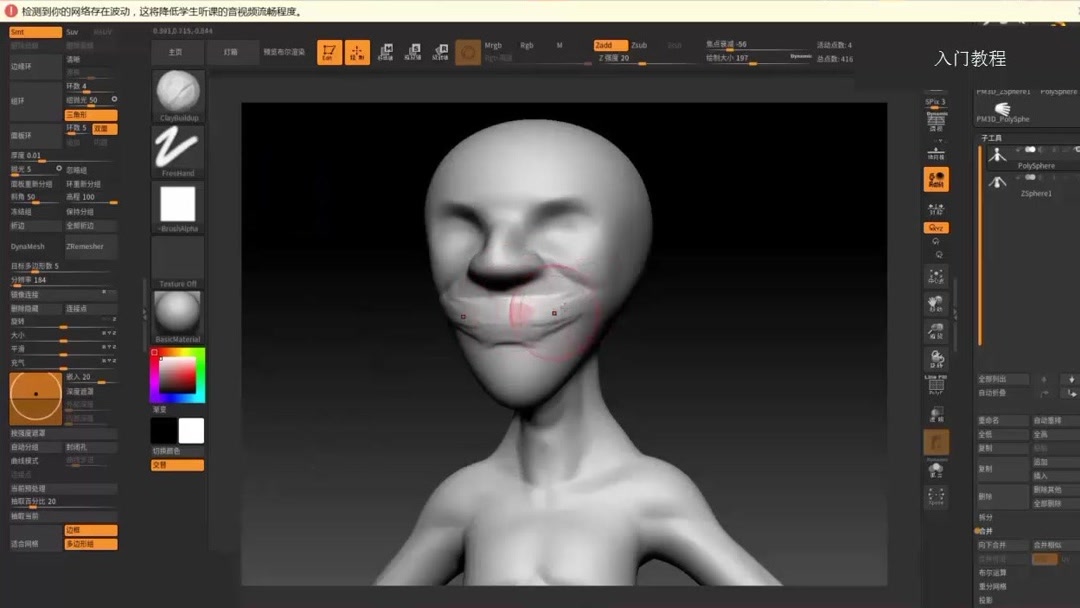The width and height of the screenshot is (1080, 608).
Task: Click the Qxyz symmetry icon on right shelf
Action: [x=936, y=227]
